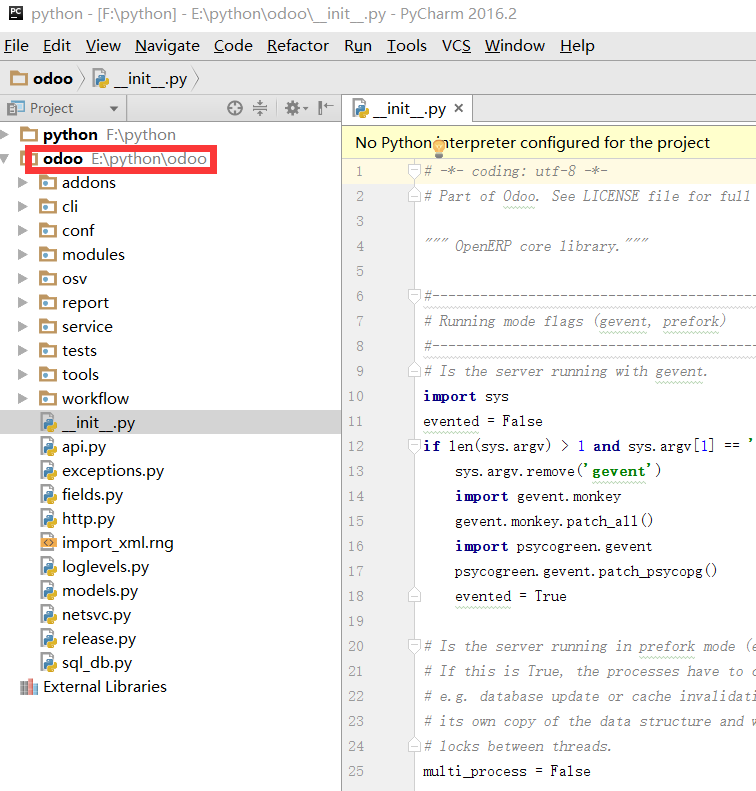Click 'multi_process = False' code line

coord(506,771)
